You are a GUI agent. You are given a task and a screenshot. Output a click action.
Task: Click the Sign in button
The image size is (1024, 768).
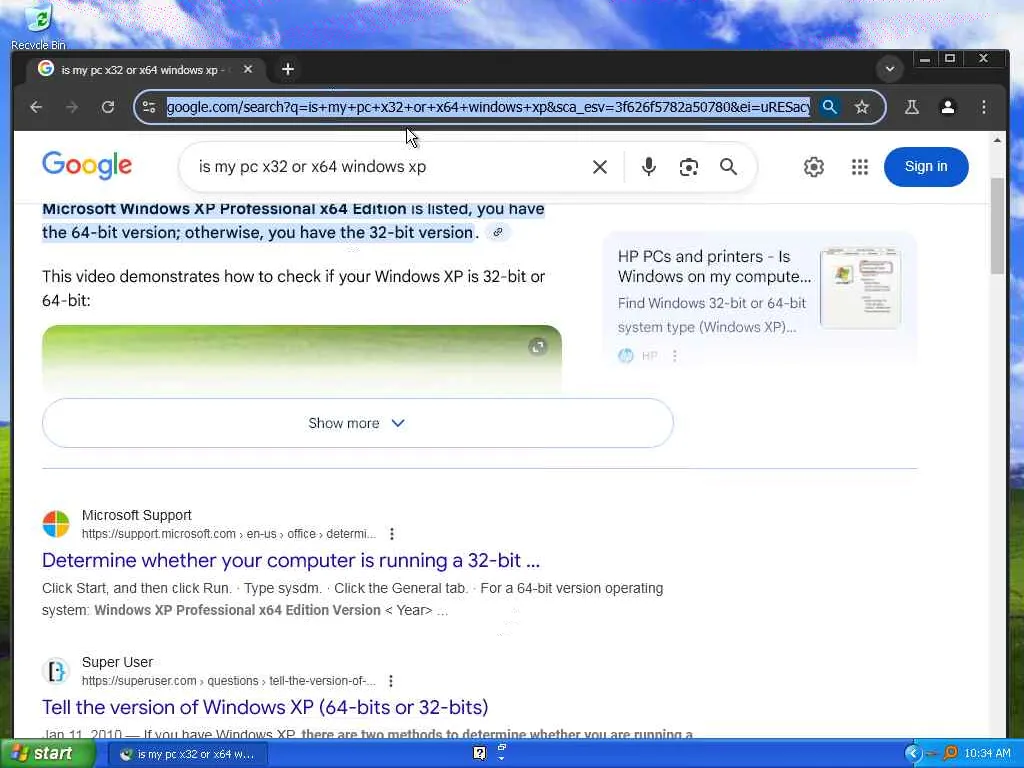point(926,167)
